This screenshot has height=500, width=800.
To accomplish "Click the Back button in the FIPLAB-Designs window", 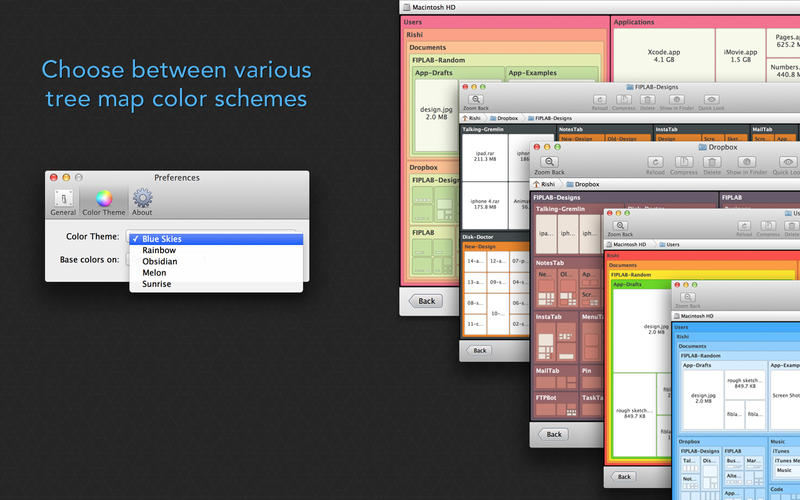I will coord(480,351).
